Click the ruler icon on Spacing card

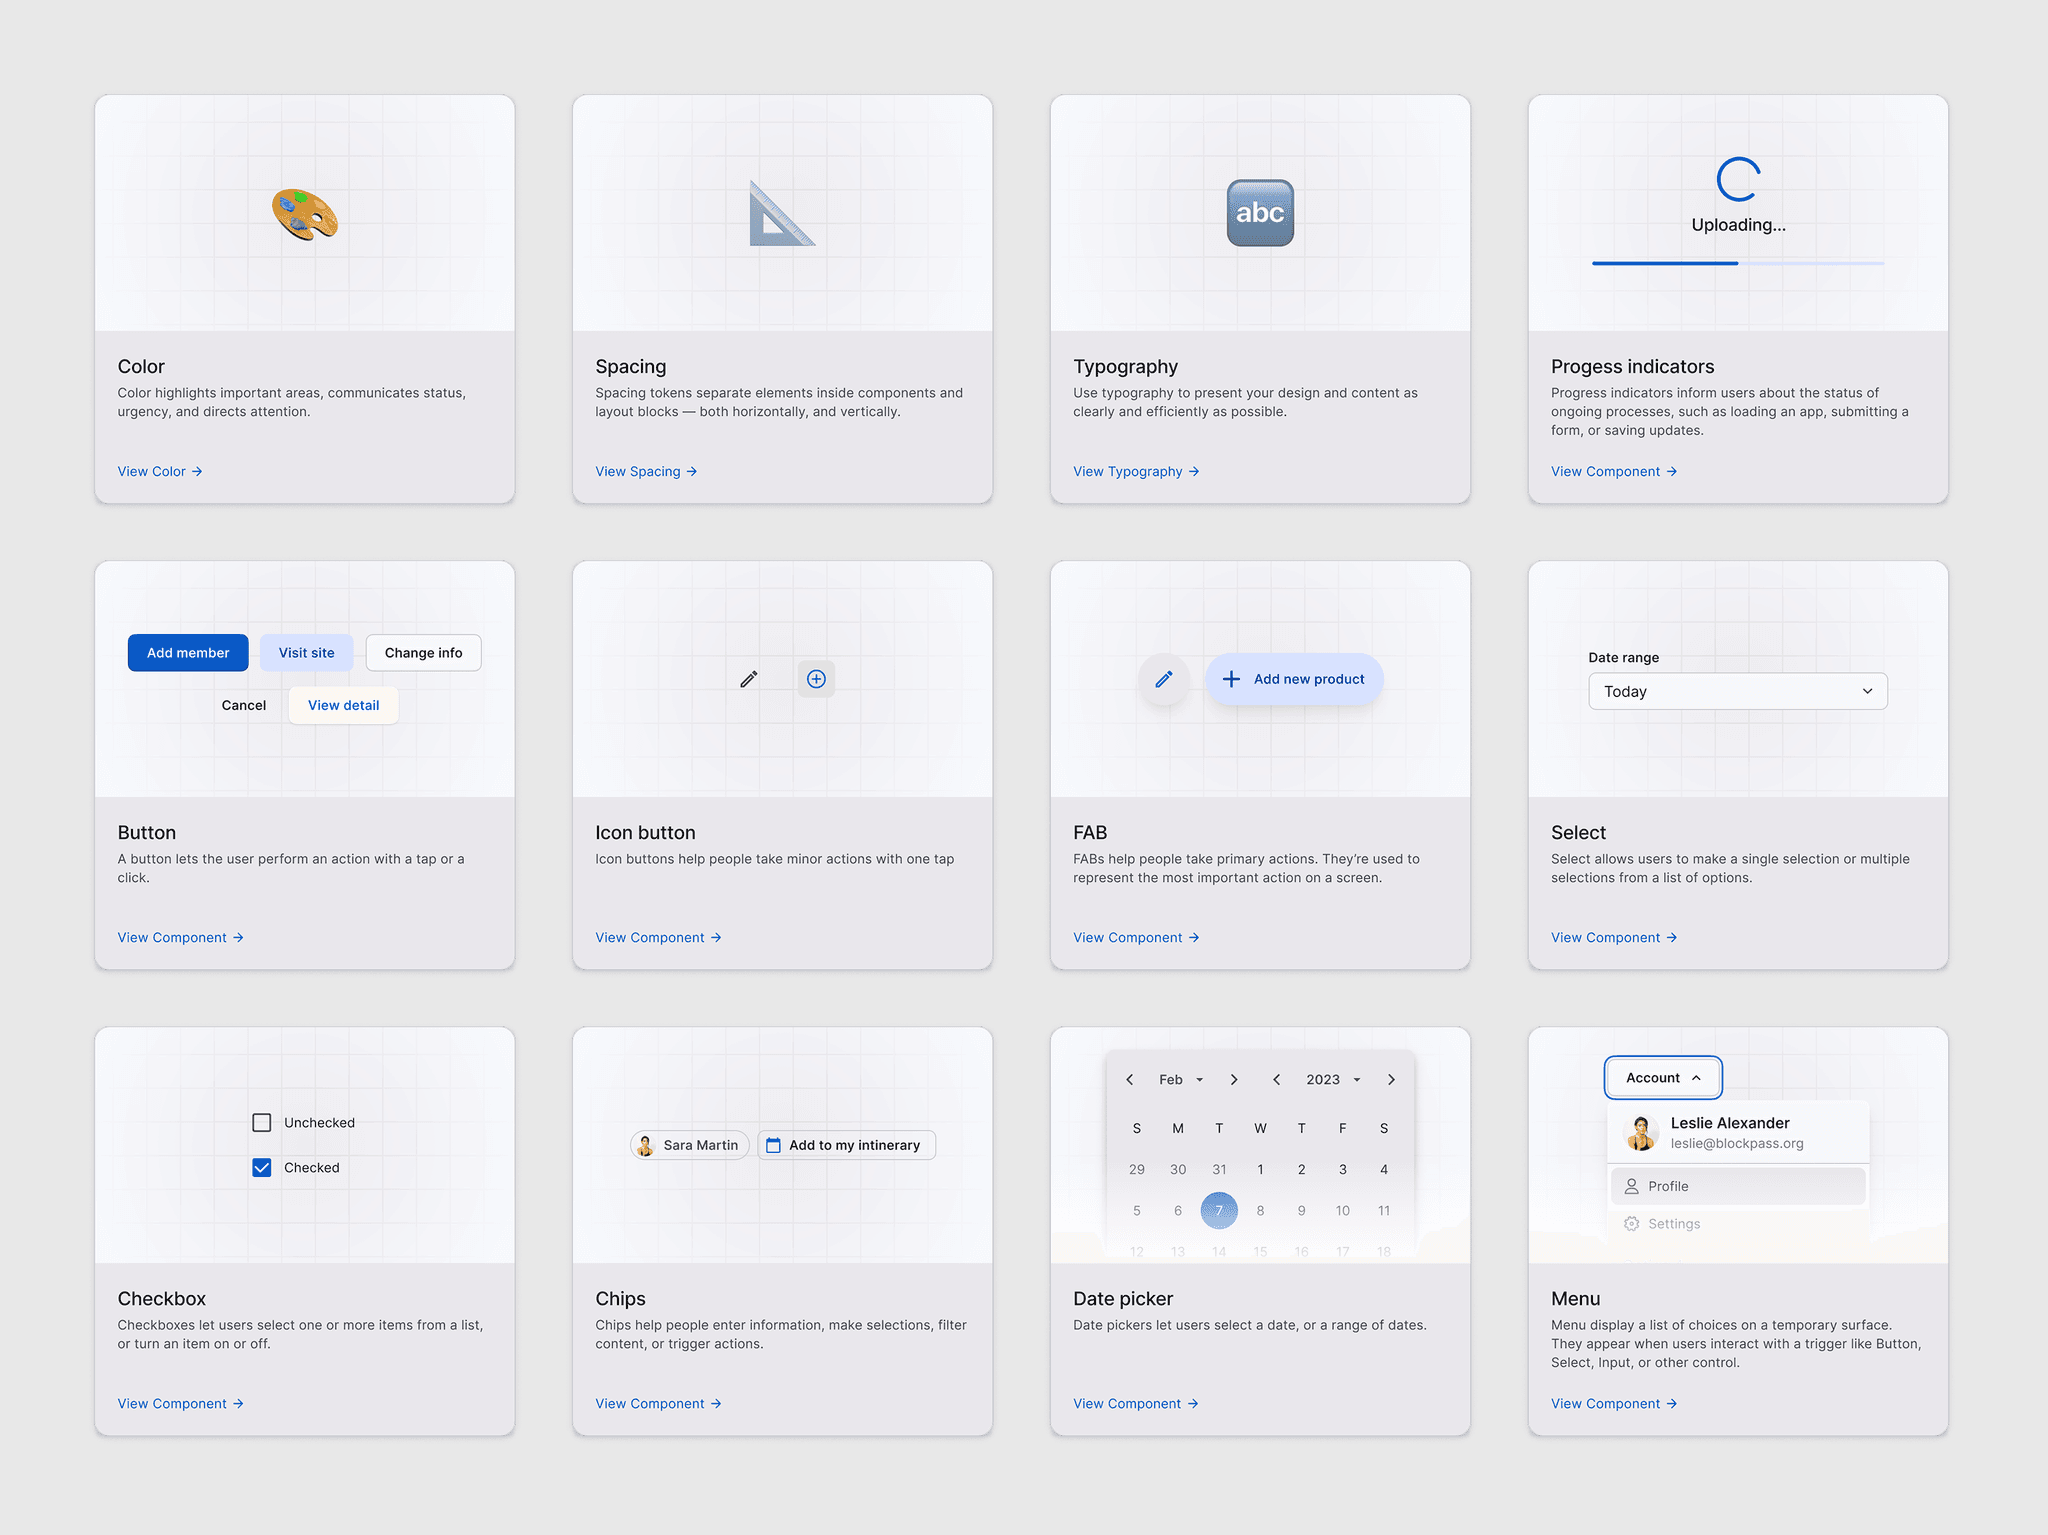coord(781,213)
